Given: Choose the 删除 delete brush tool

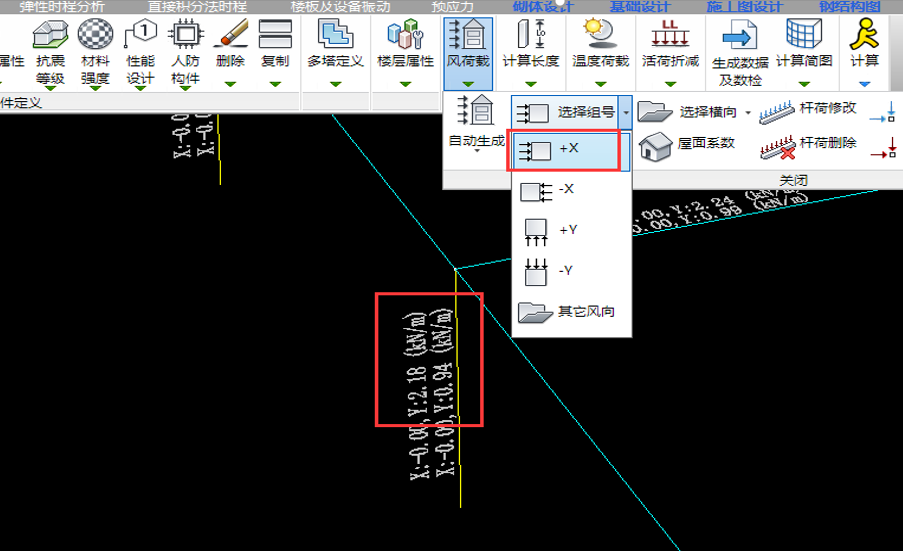Looking at the screenshot, I should [230, 52].
